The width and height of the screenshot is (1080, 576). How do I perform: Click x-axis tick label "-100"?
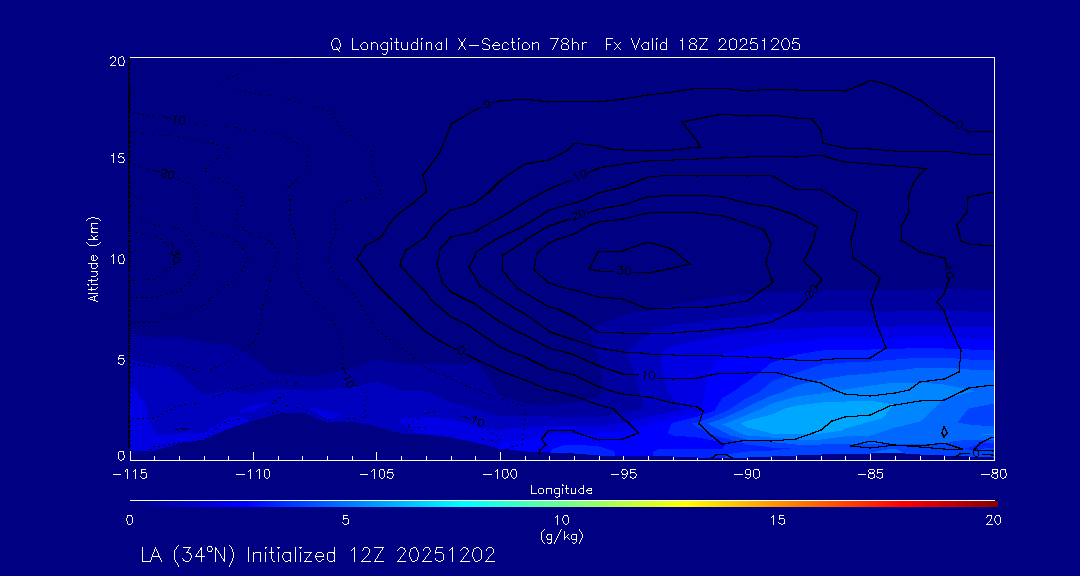tap(499, 475)
